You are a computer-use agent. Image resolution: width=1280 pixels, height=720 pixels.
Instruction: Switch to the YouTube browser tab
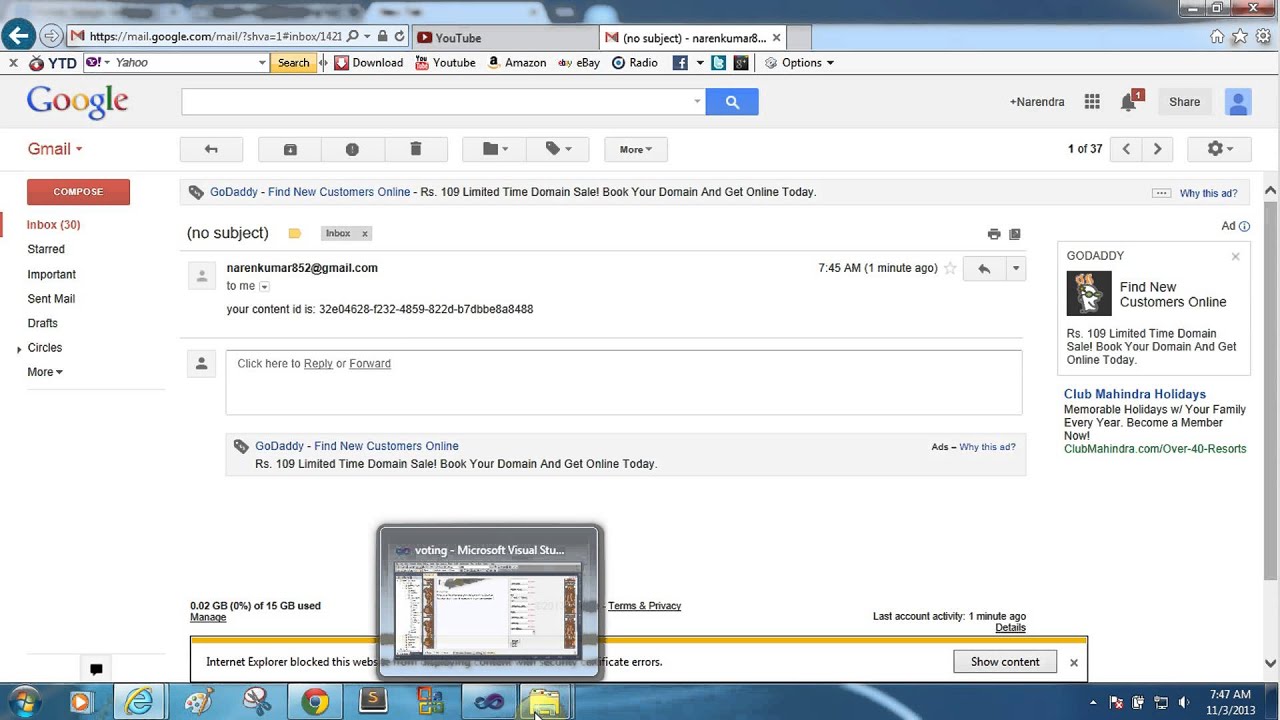tap(505, 38)
